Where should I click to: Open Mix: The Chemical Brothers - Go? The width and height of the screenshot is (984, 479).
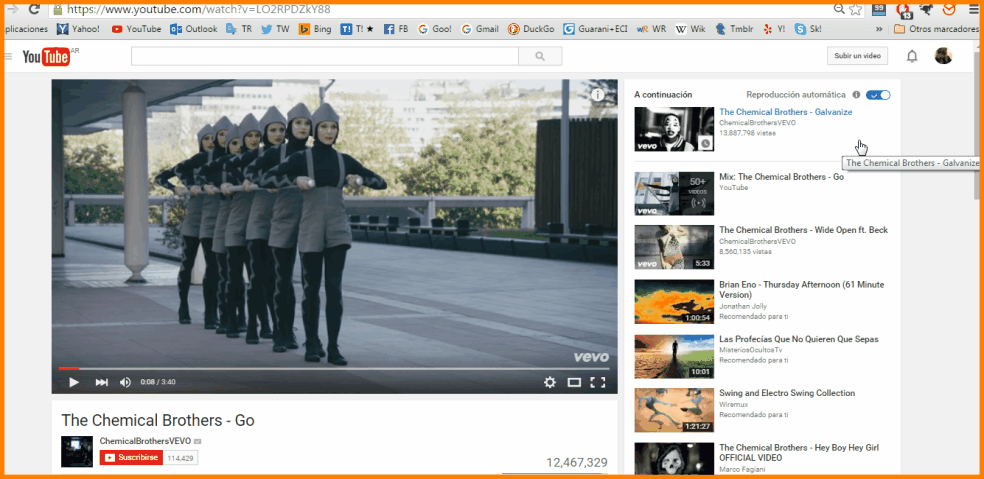pyautogui.click(x=781, y=177)
